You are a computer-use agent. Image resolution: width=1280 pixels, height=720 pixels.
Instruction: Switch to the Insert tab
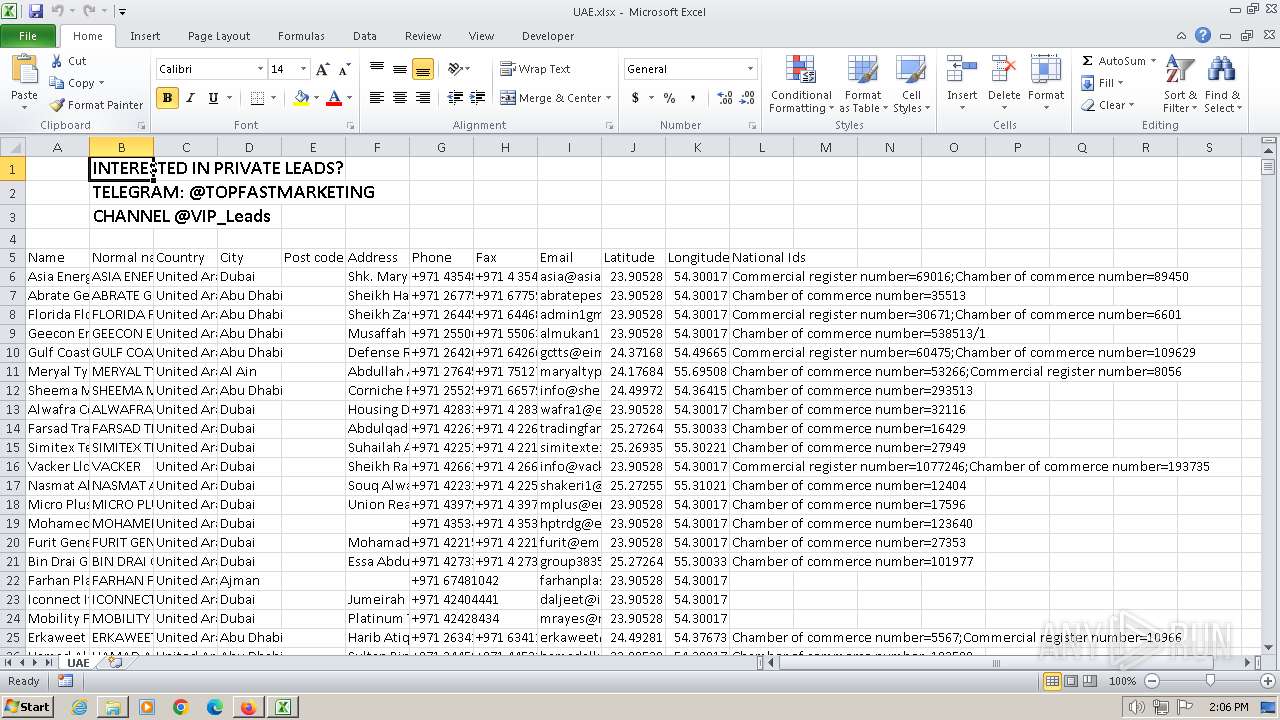(145, 36)
